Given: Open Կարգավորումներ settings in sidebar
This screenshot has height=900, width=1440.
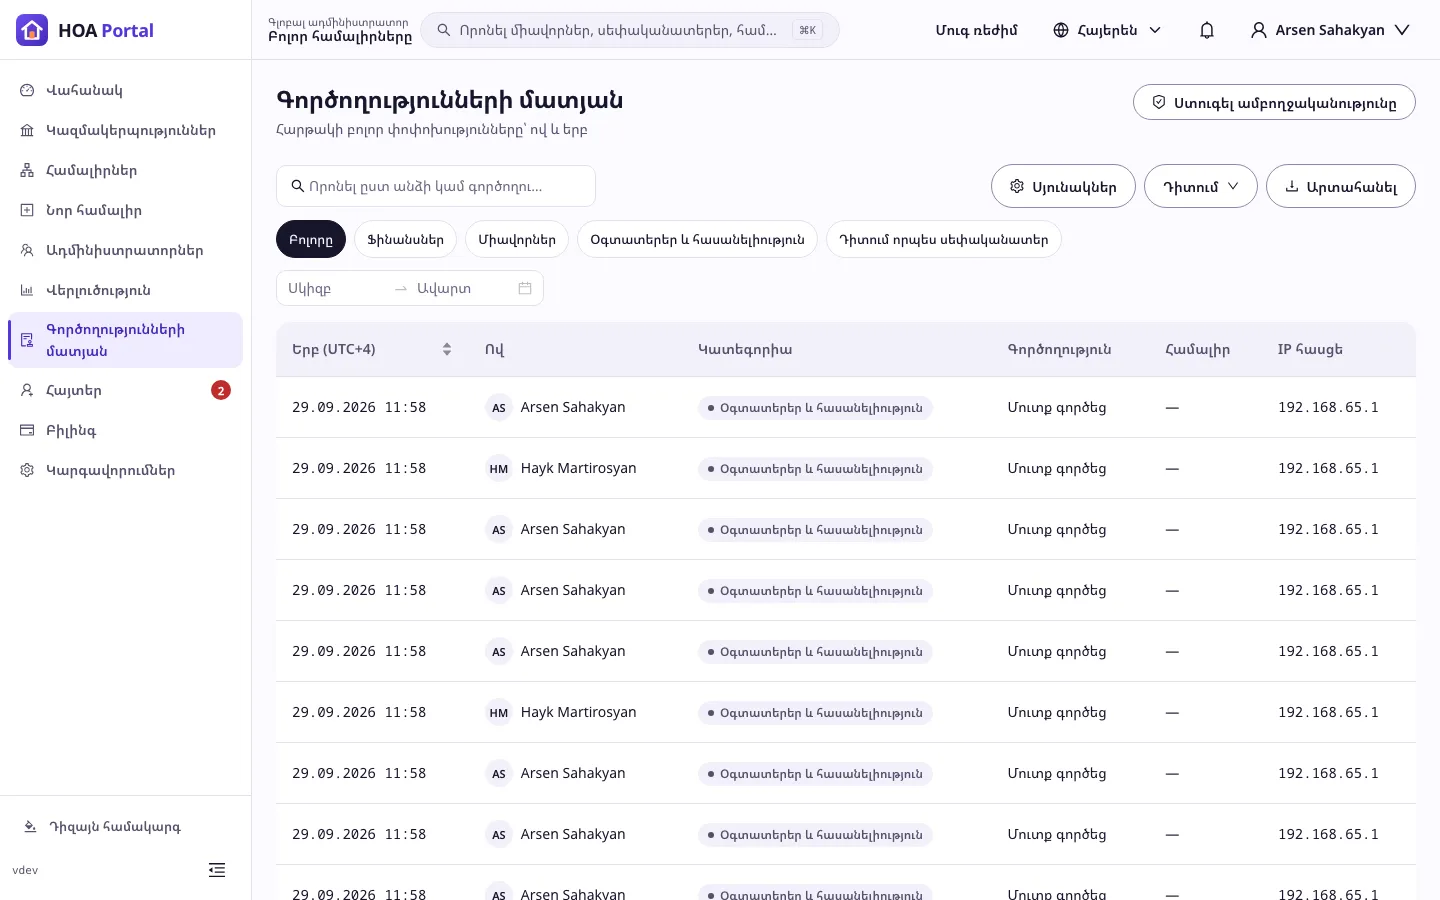Looking at the screenshot, I should coord(125,470).
